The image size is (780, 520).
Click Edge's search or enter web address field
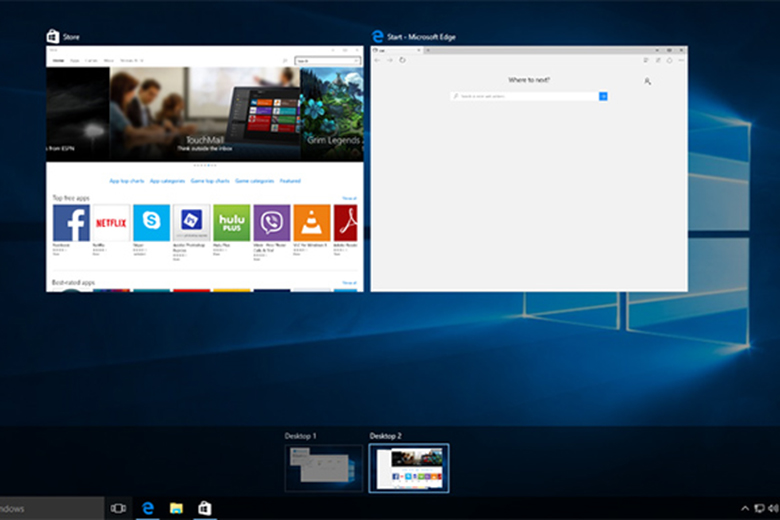(x=525, y=96)
